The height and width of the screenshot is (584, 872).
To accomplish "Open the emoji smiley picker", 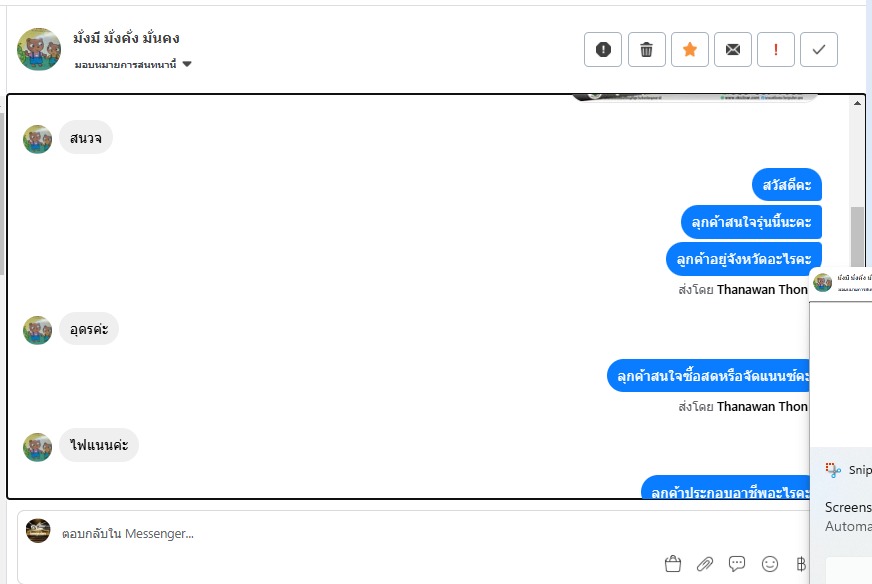I will pos(770,564).
